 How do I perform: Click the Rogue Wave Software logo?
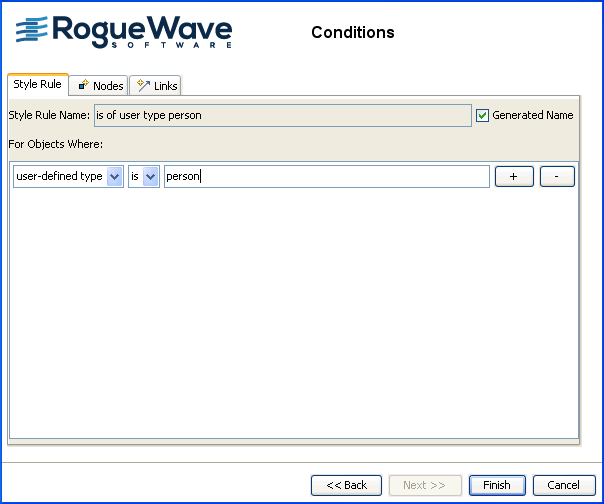(123, 32)
